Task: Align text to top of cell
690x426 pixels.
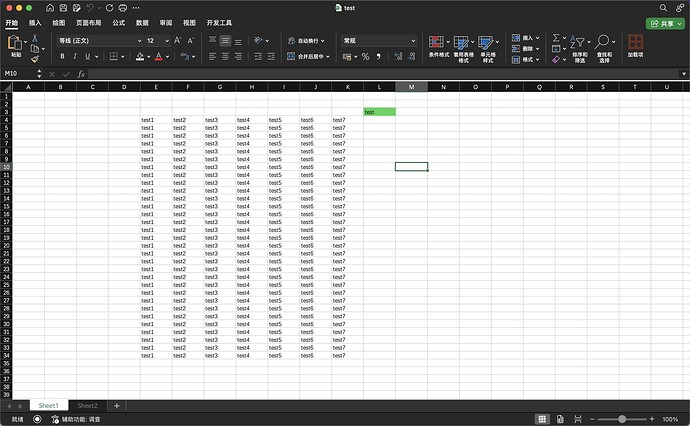Action: pos(213,40)
